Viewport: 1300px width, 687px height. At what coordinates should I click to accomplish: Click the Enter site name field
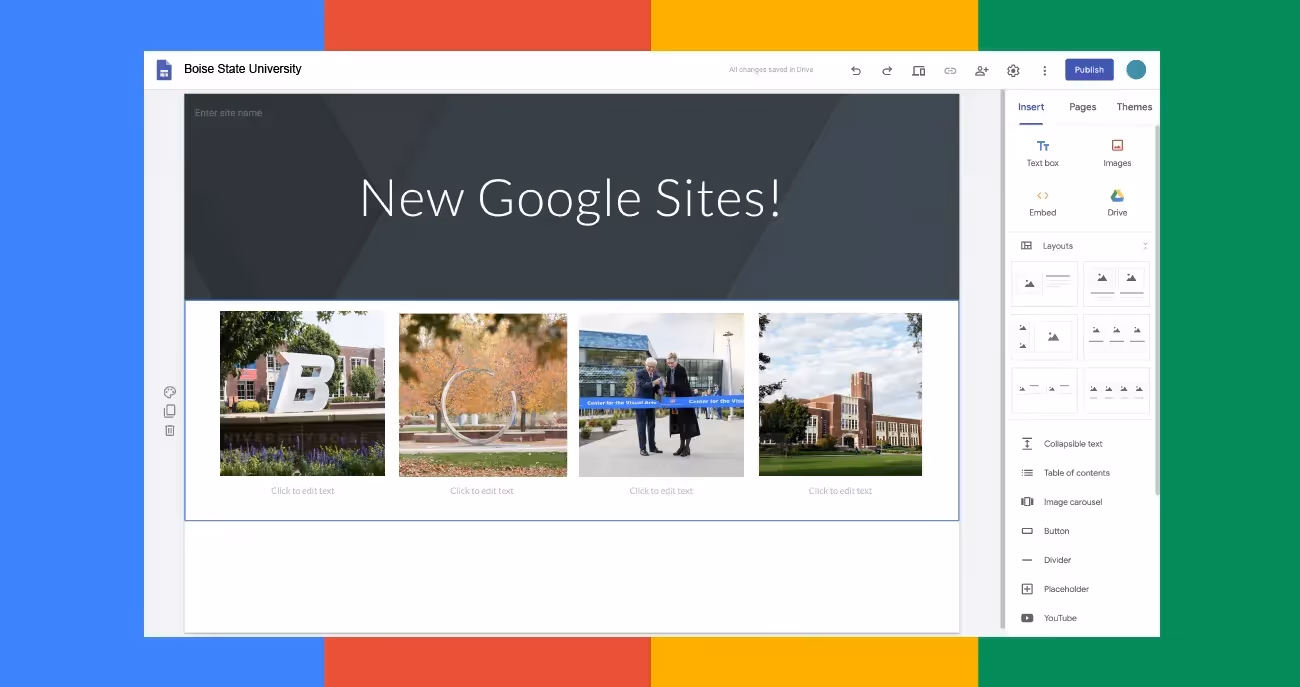click(228, 112)
